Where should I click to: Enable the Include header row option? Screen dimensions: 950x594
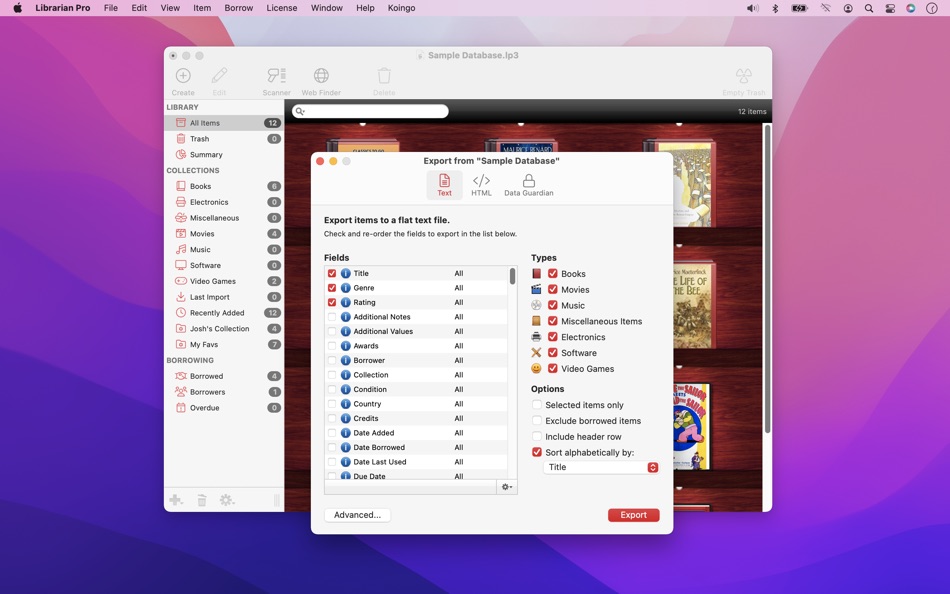537,436
